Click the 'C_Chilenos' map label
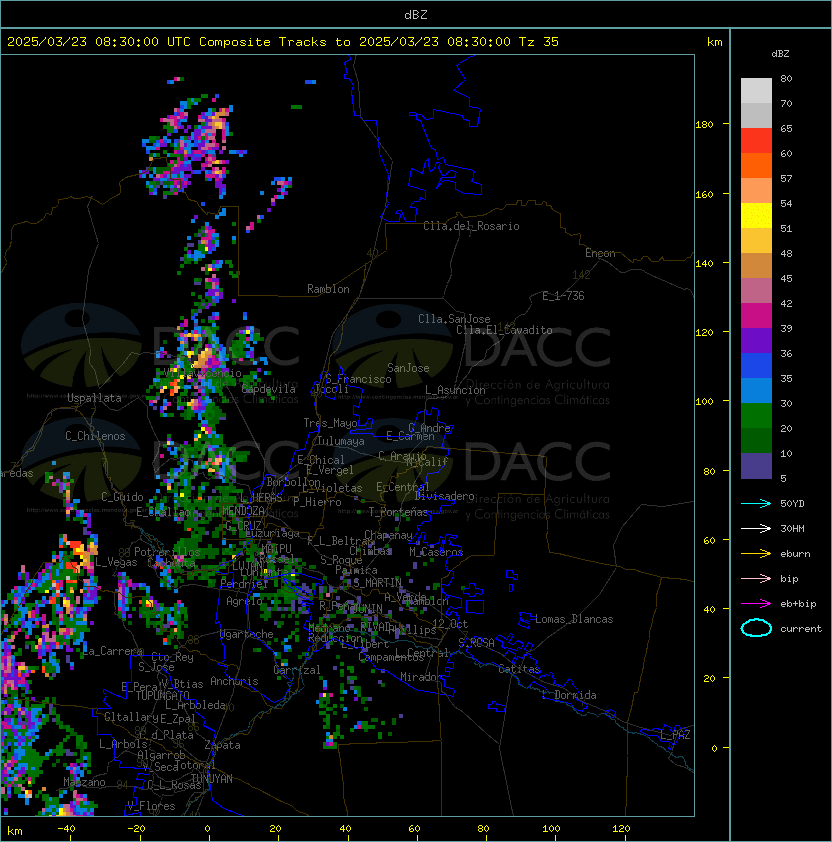This screenshot has width=832, height=842. pos(95,436)
